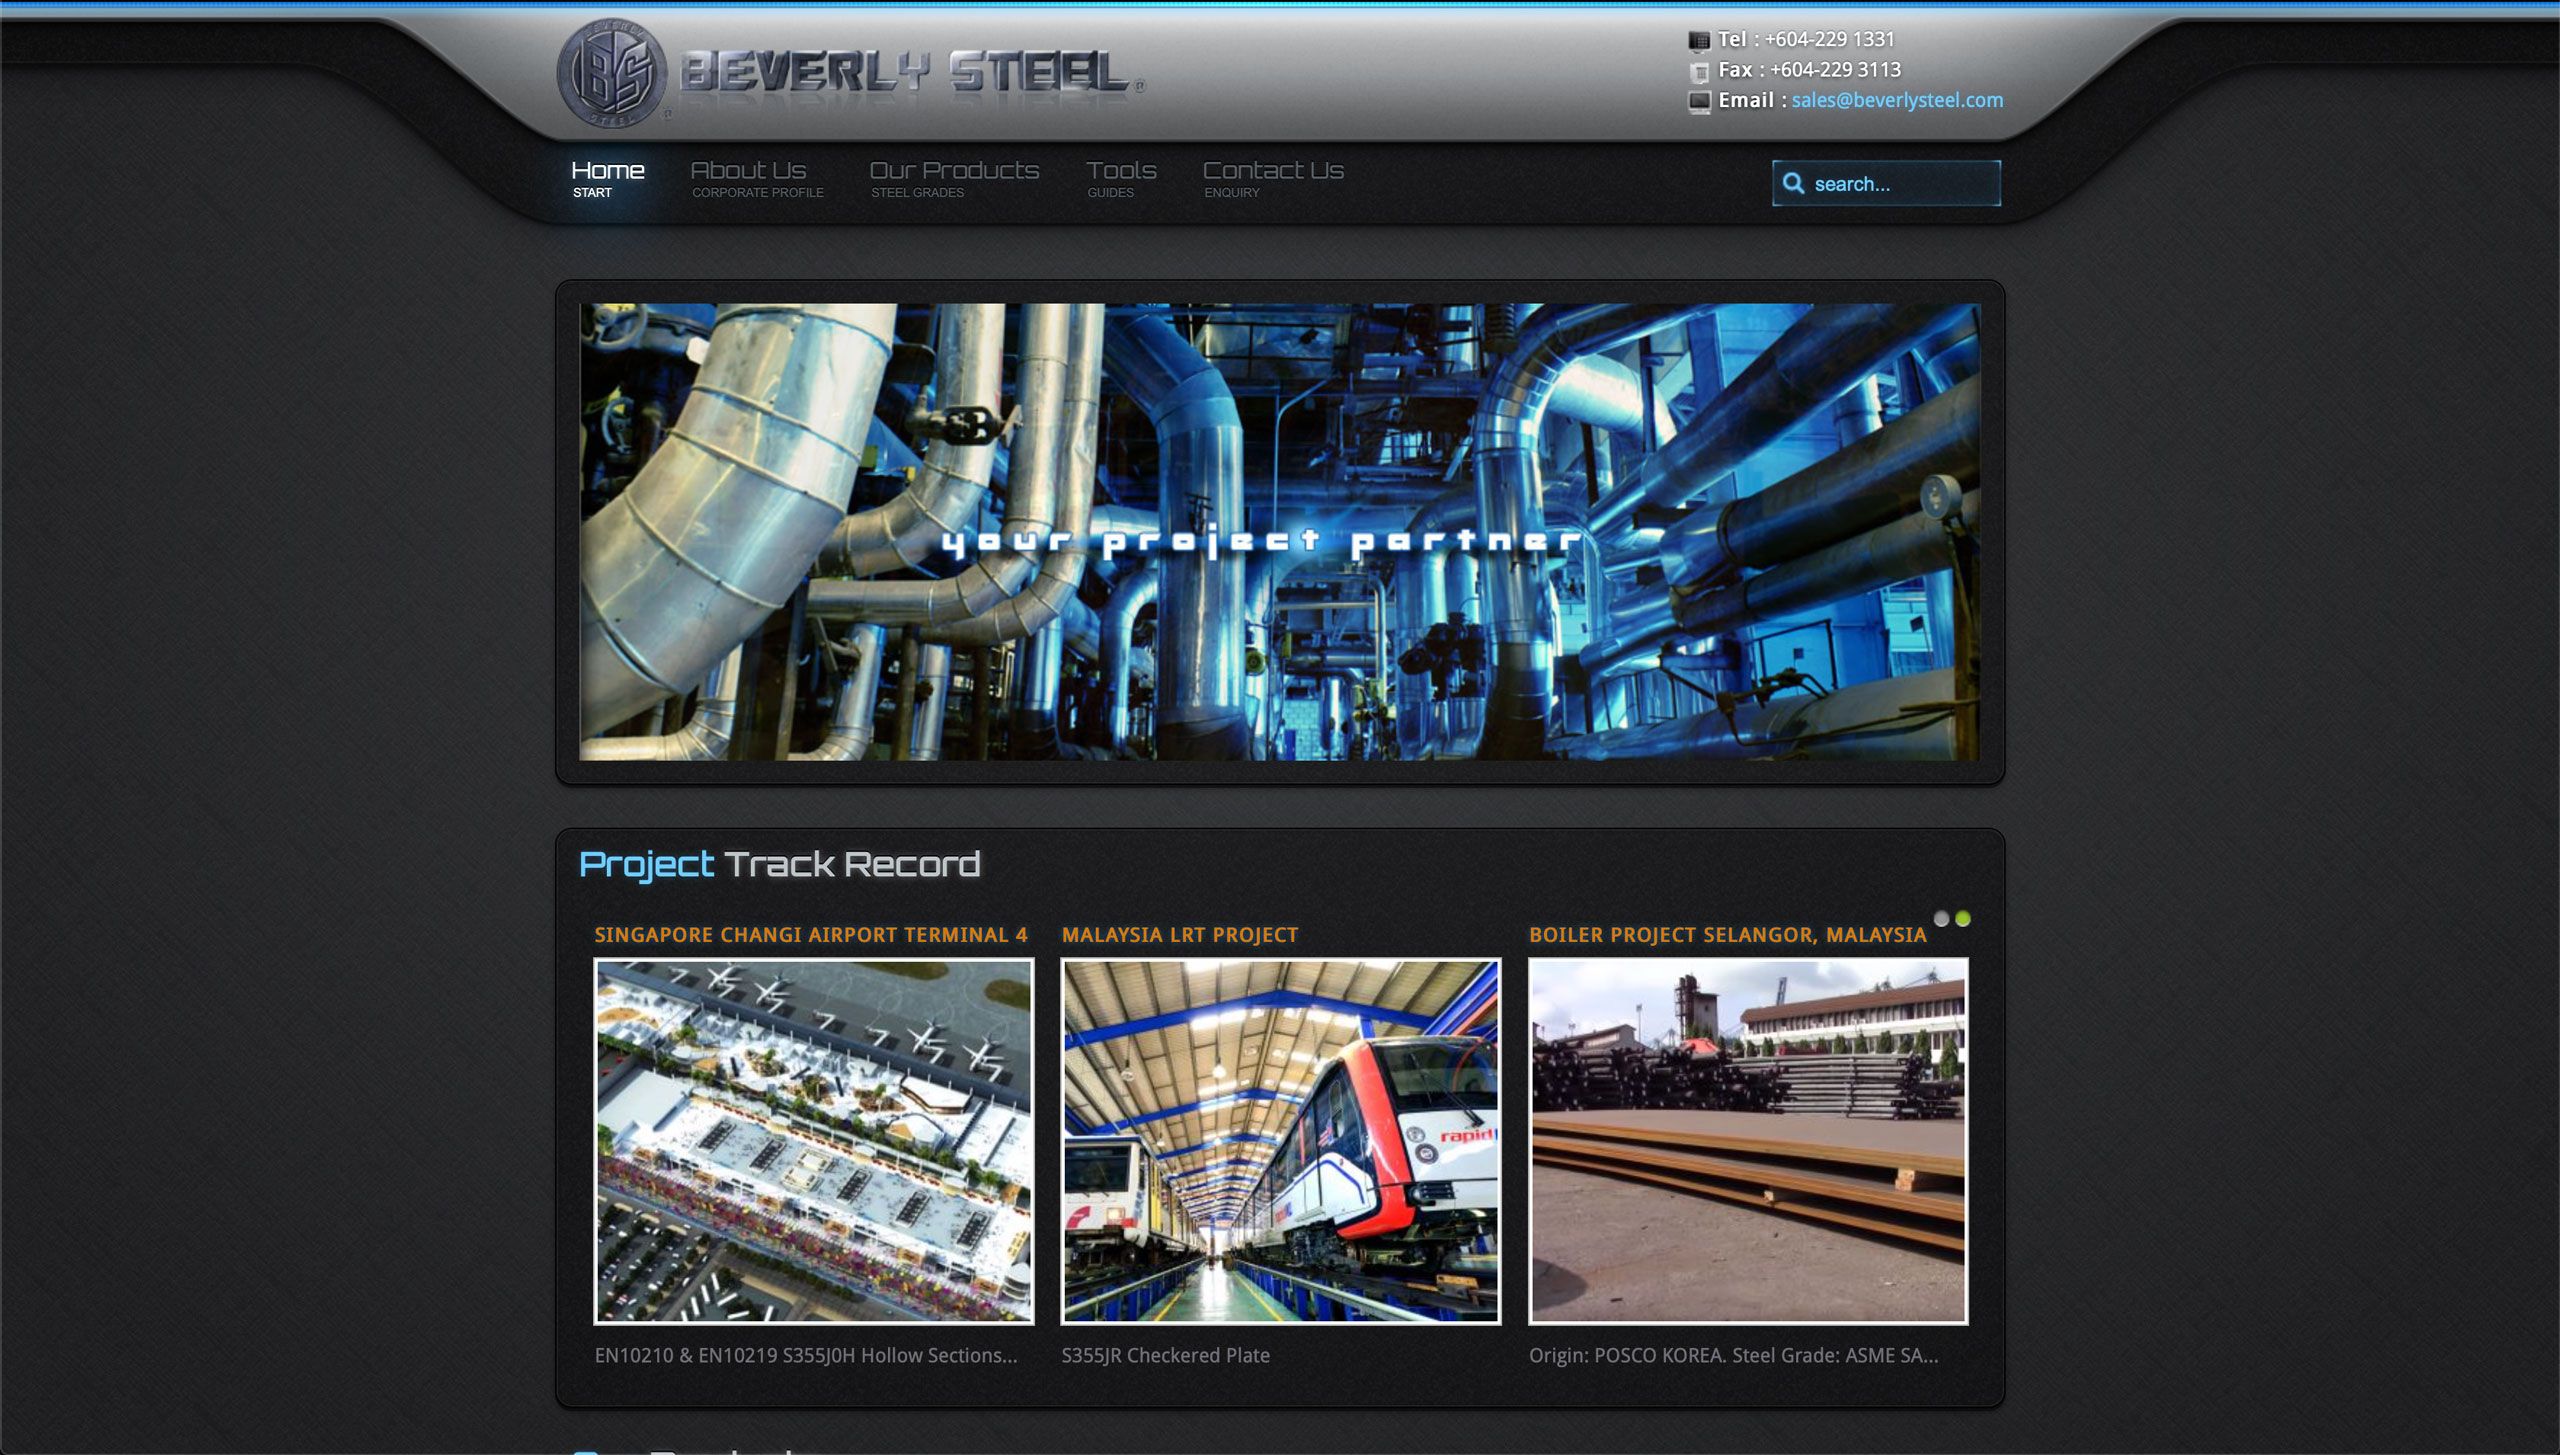
Task: Open the Tools guides menu
Action: click(x=1120, y=178)
